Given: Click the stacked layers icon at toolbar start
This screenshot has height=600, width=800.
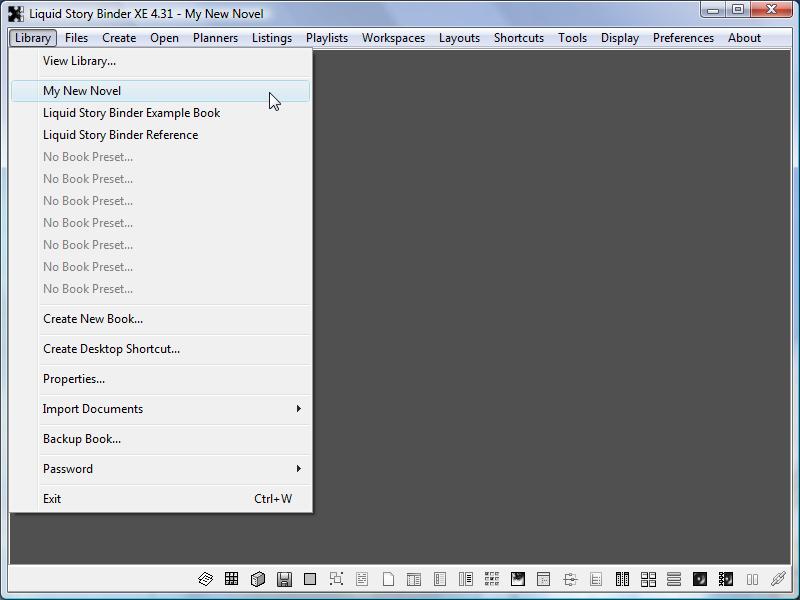Looking at the screenshot, I should (x=206, y=579).
